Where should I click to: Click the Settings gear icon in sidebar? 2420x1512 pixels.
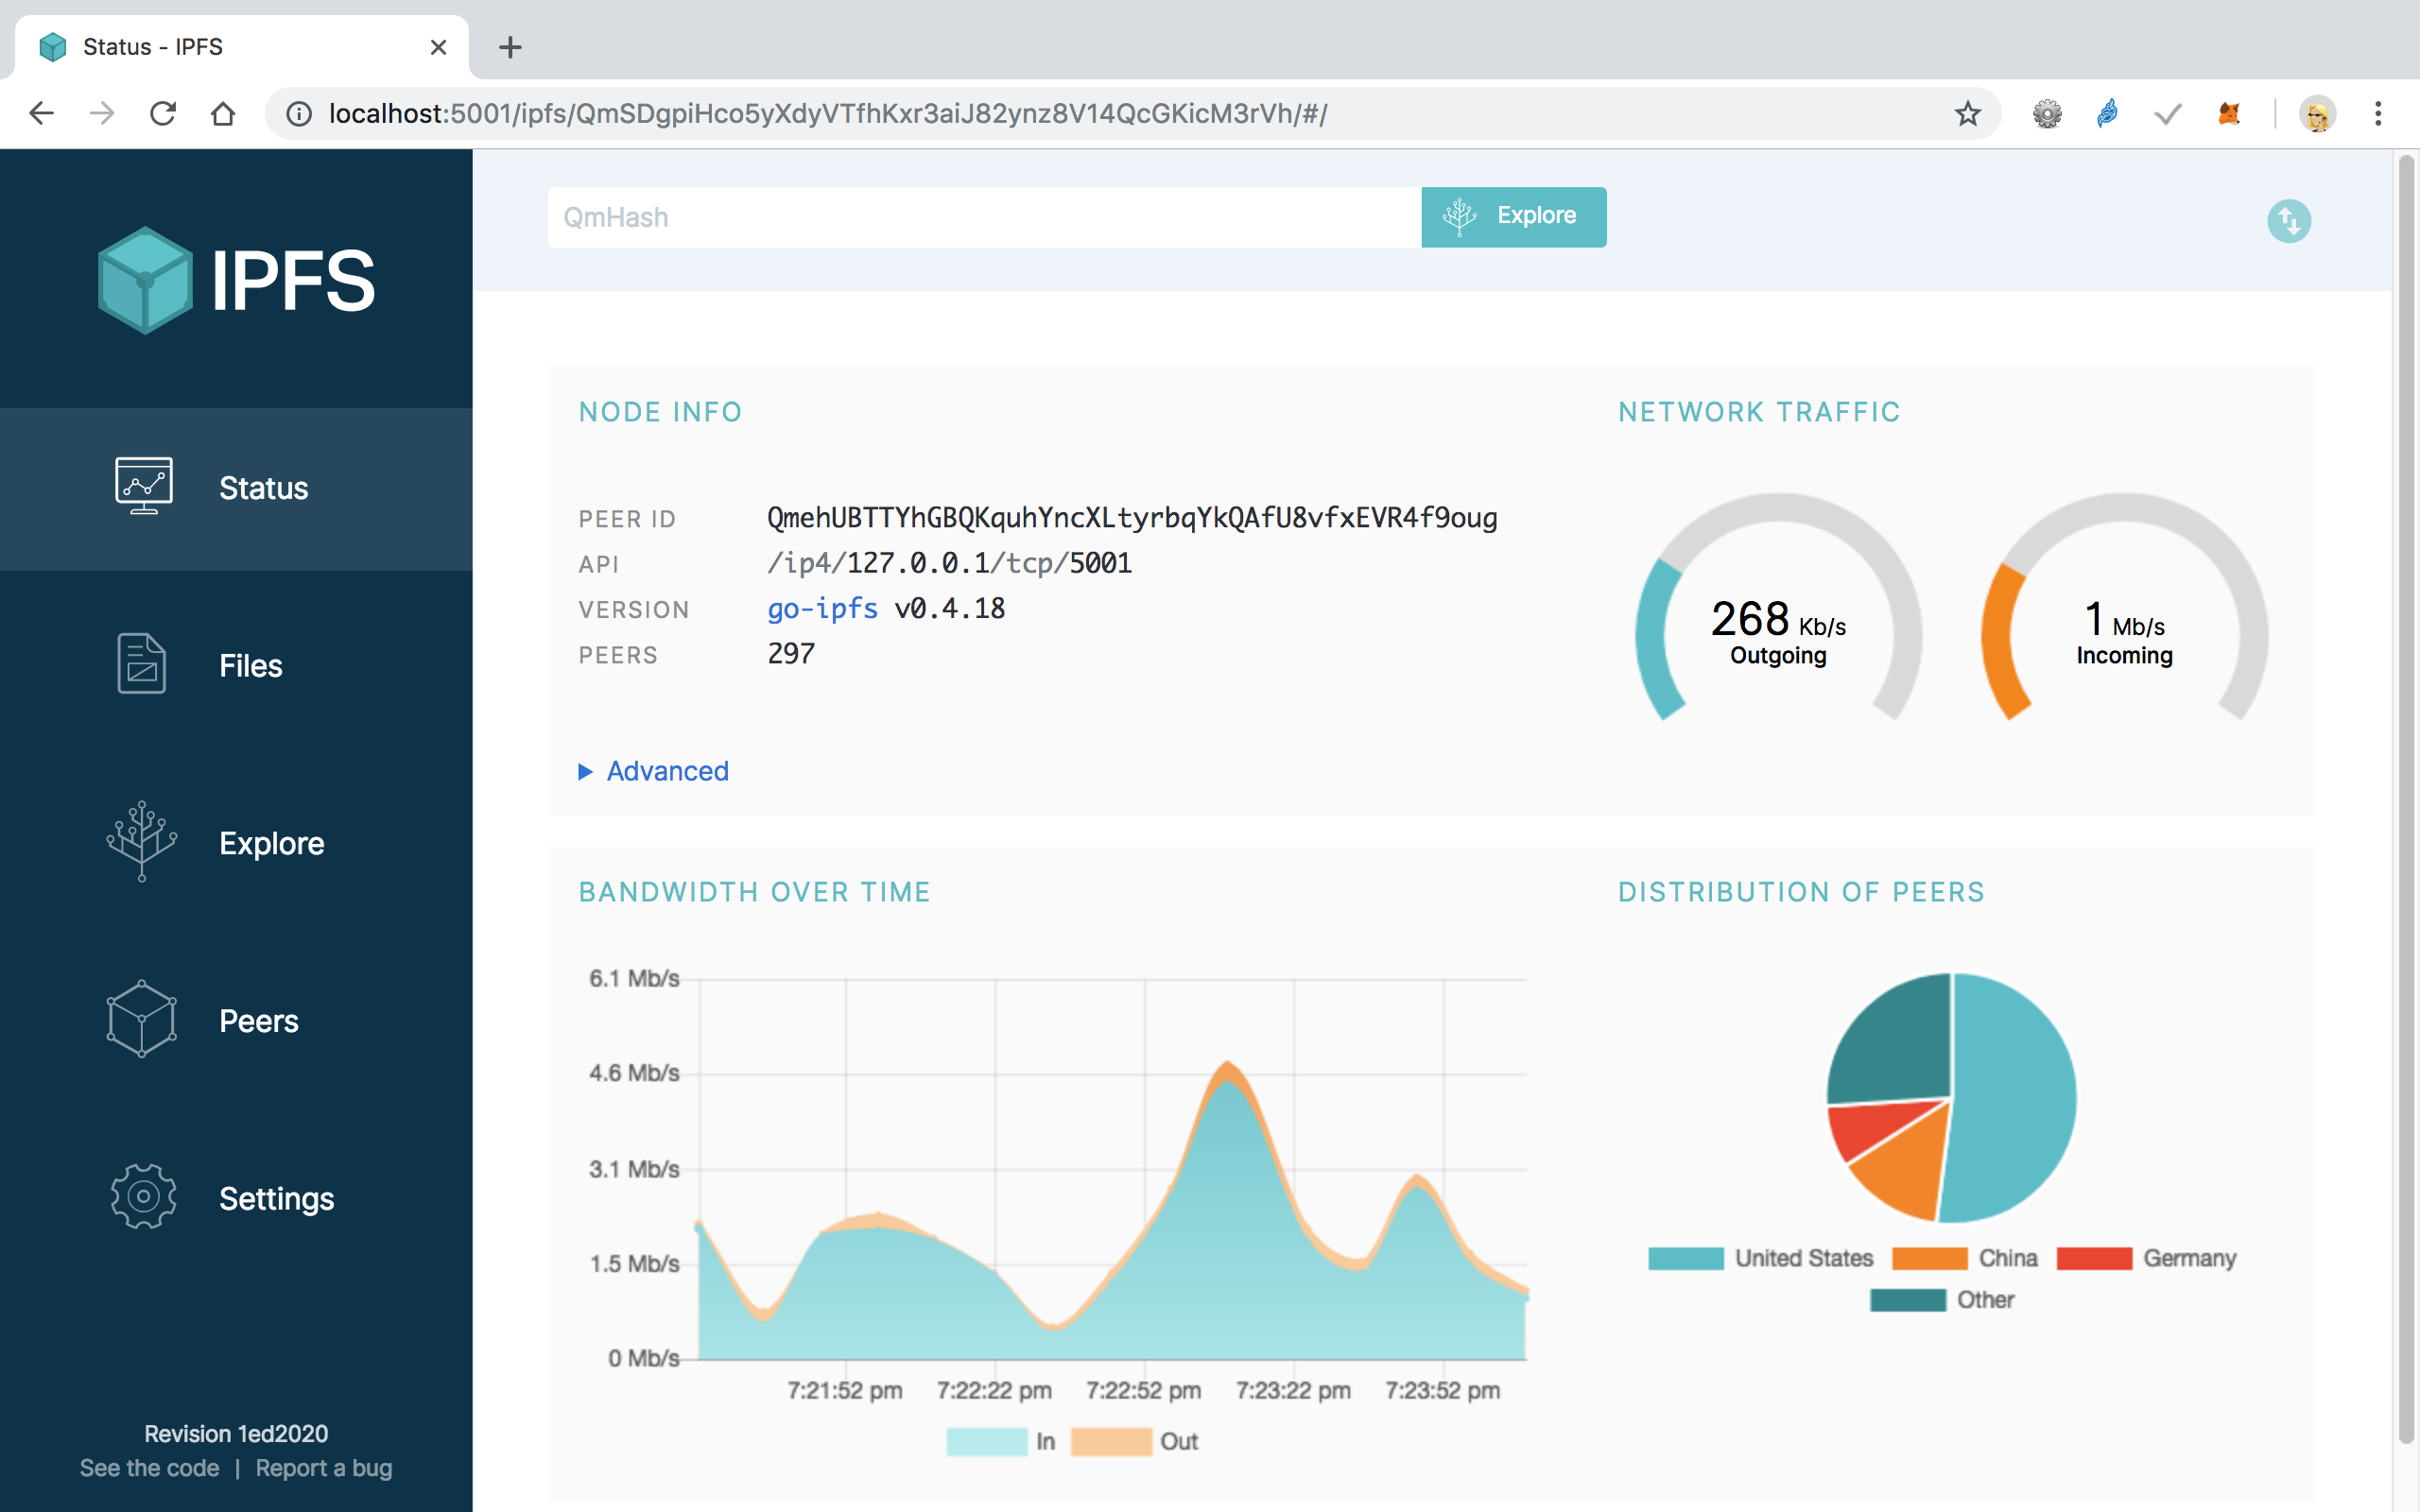point(143,1196)
